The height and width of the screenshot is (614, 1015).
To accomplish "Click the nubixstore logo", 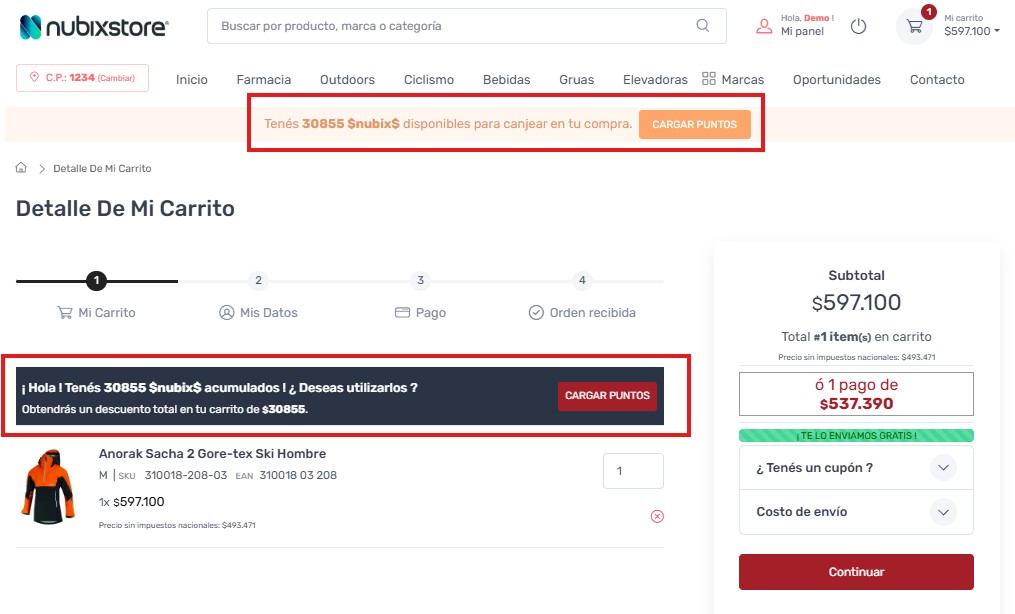I will (x=94, y=27).
